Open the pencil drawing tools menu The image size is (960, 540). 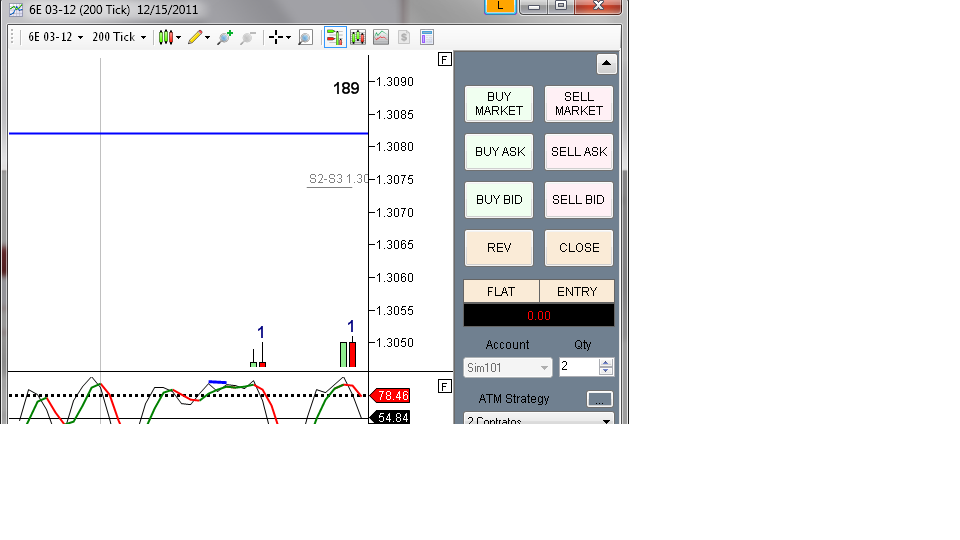coord(199,37)
